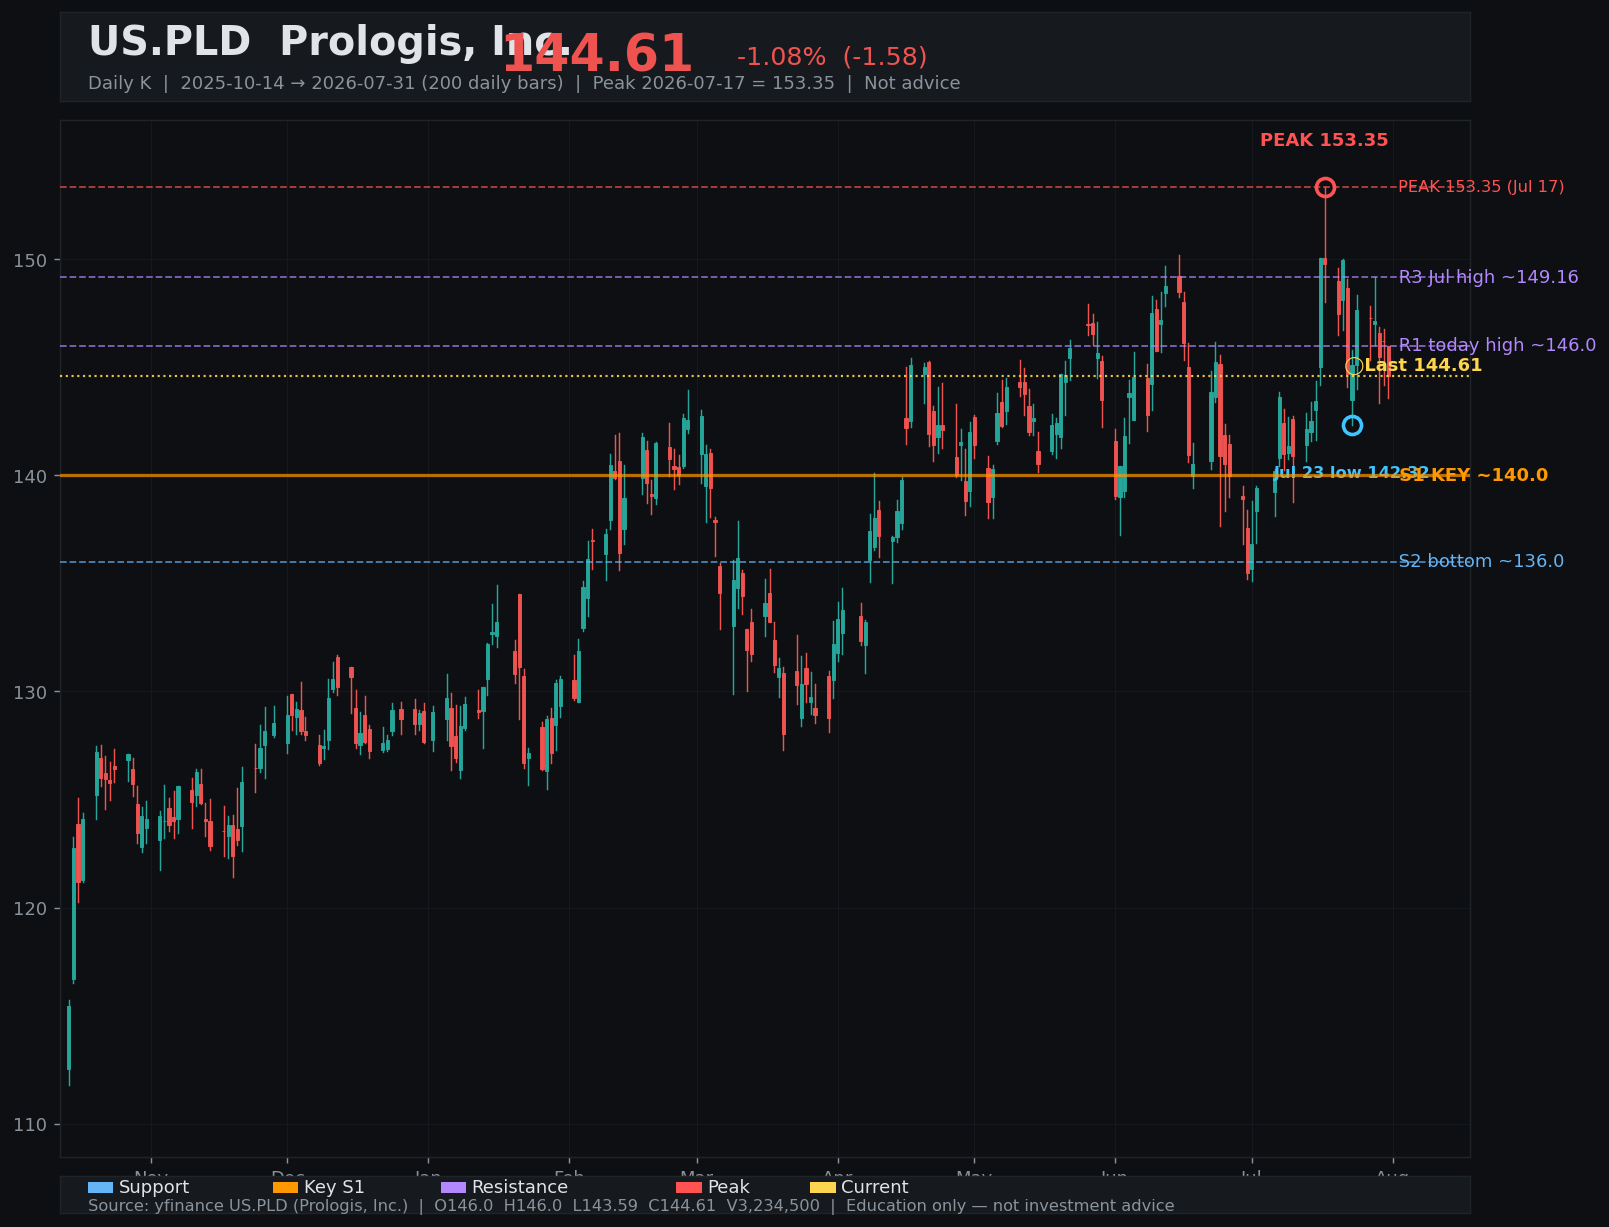The height and width of the screenshot is (1227, 1609).
Task: Click the "R3 Jul high ~149.16" resistance label
Action: (1489, 277)
